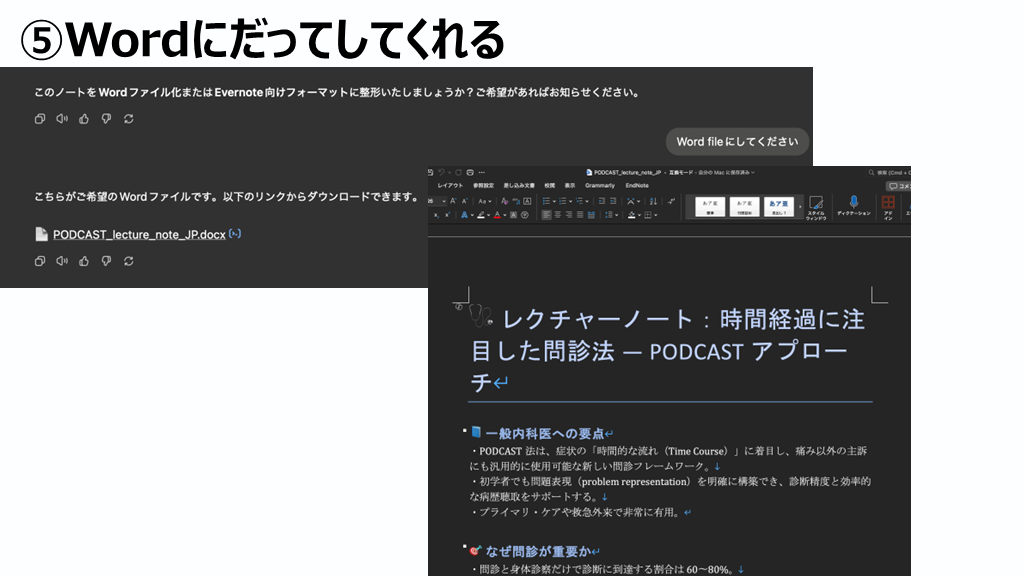Click read-aloud speaker icon under first response
Image resolution: width=1024 pixels, height=576 pixels.
pos(62,119)
